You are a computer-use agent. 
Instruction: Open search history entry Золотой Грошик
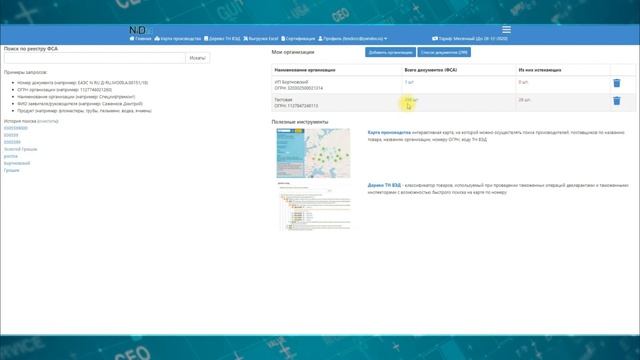pos(20,149)
